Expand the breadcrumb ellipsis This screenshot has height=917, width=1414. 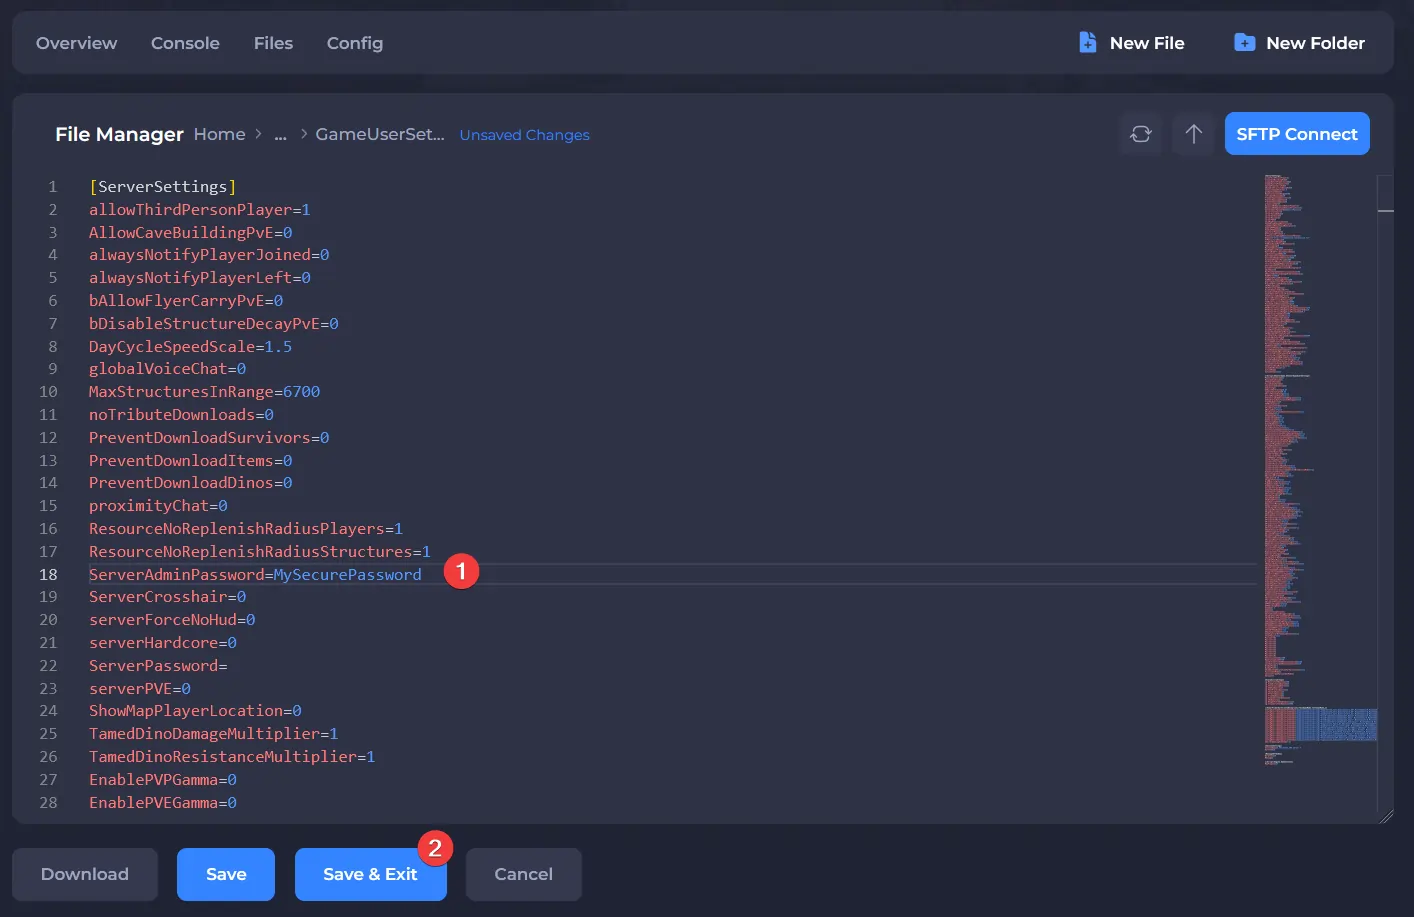pyautogui.click(x=280, y=135)
